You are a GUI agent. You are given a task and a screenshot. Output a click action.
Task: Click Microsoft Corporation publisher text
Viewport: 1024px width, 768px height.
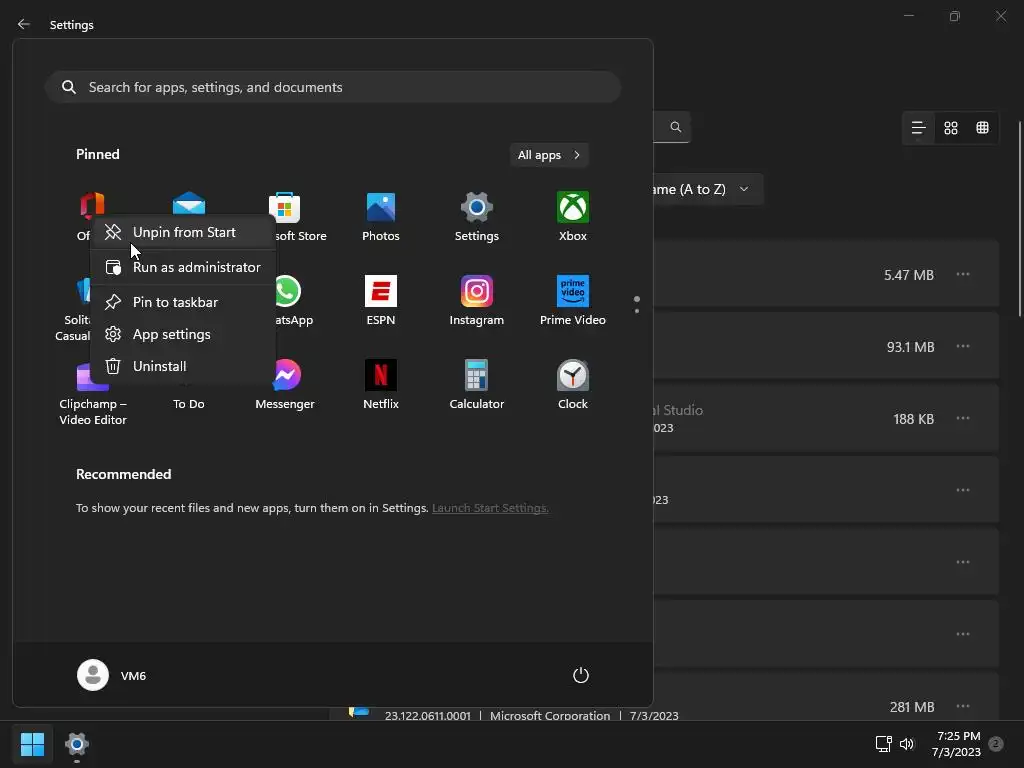(550, 716)
